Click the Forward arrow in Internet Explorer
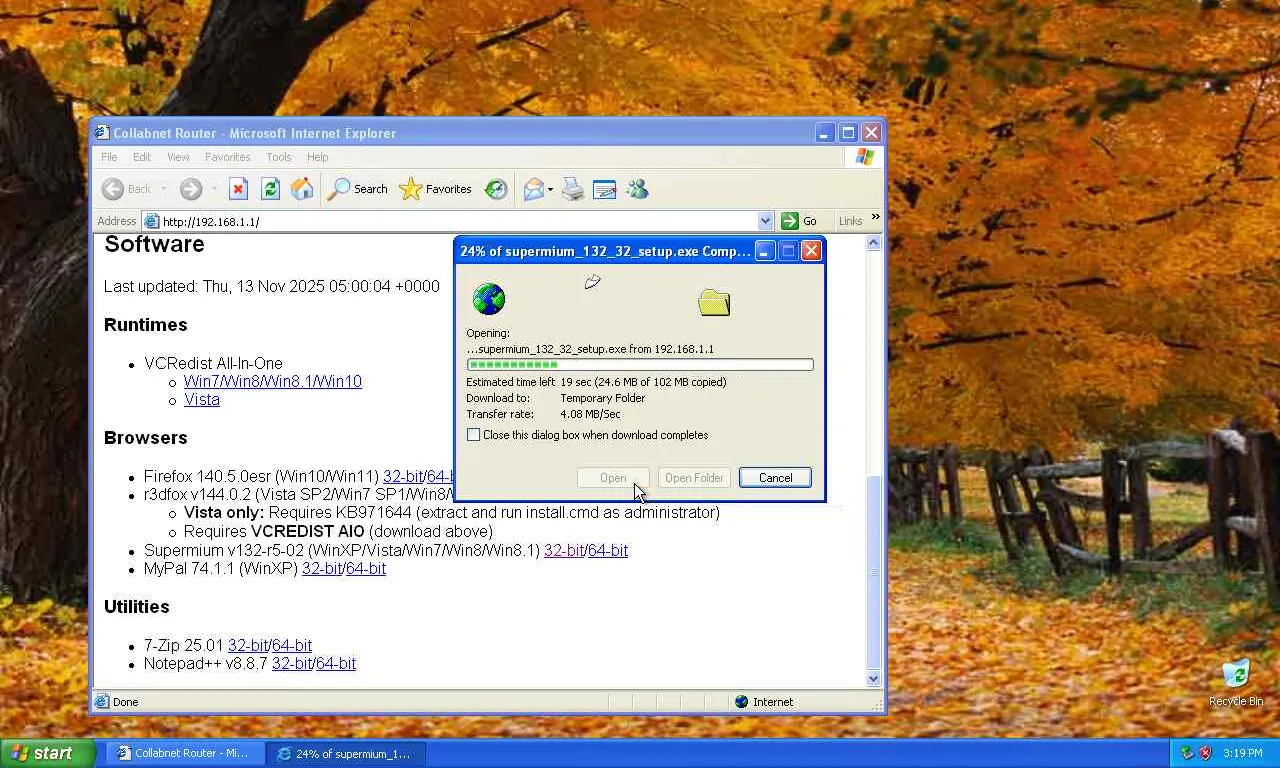 pyautogui.click(x=191, y=189)
